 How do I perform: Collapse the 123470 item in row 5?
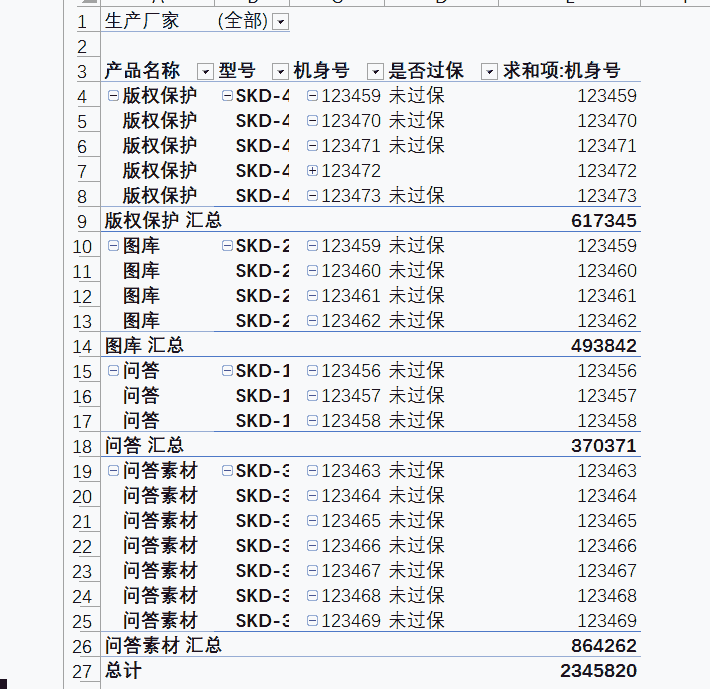312,120
